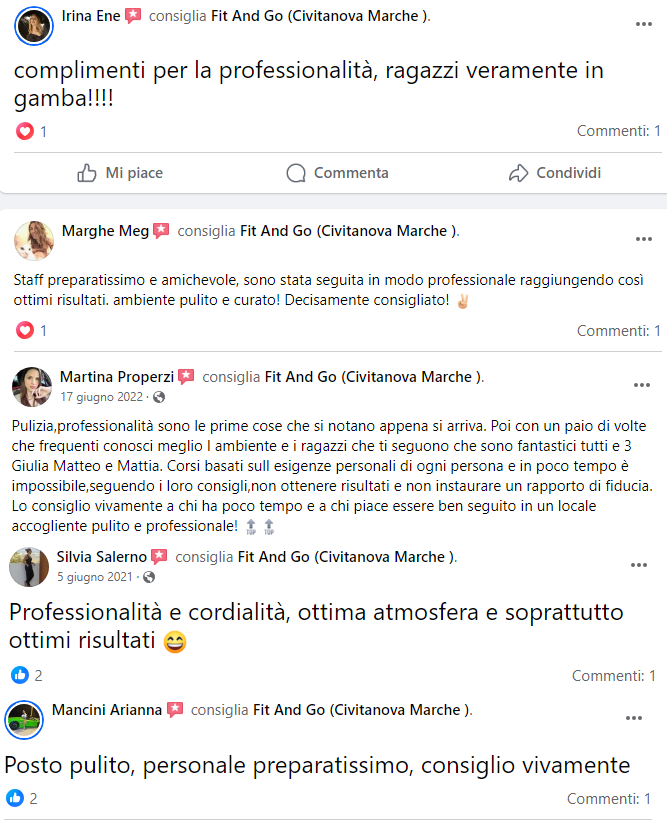
Task: Open Irina Ene's profile name link
Action: tap(91, 16)
